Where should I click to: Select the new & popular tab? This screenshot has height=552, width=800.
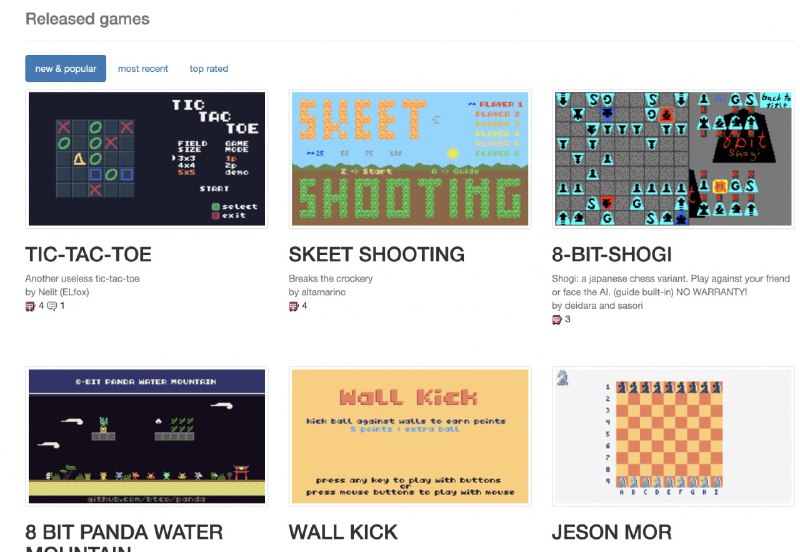(x=65, y=68)
